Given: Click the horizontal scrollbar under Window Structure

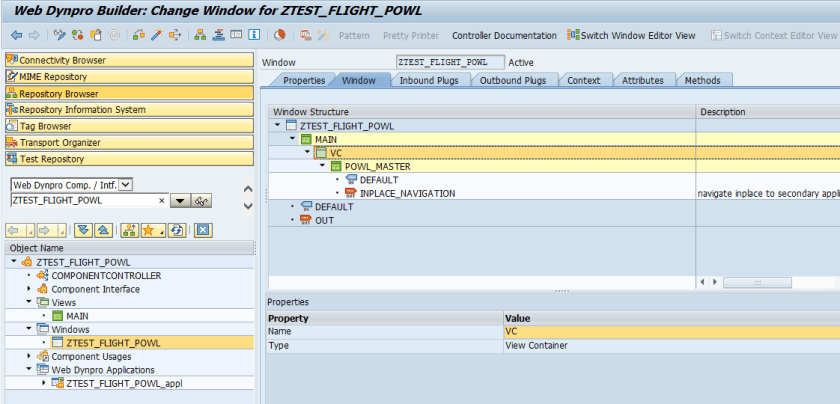Looking at the screenshot, I should click(x=757, y=282).
